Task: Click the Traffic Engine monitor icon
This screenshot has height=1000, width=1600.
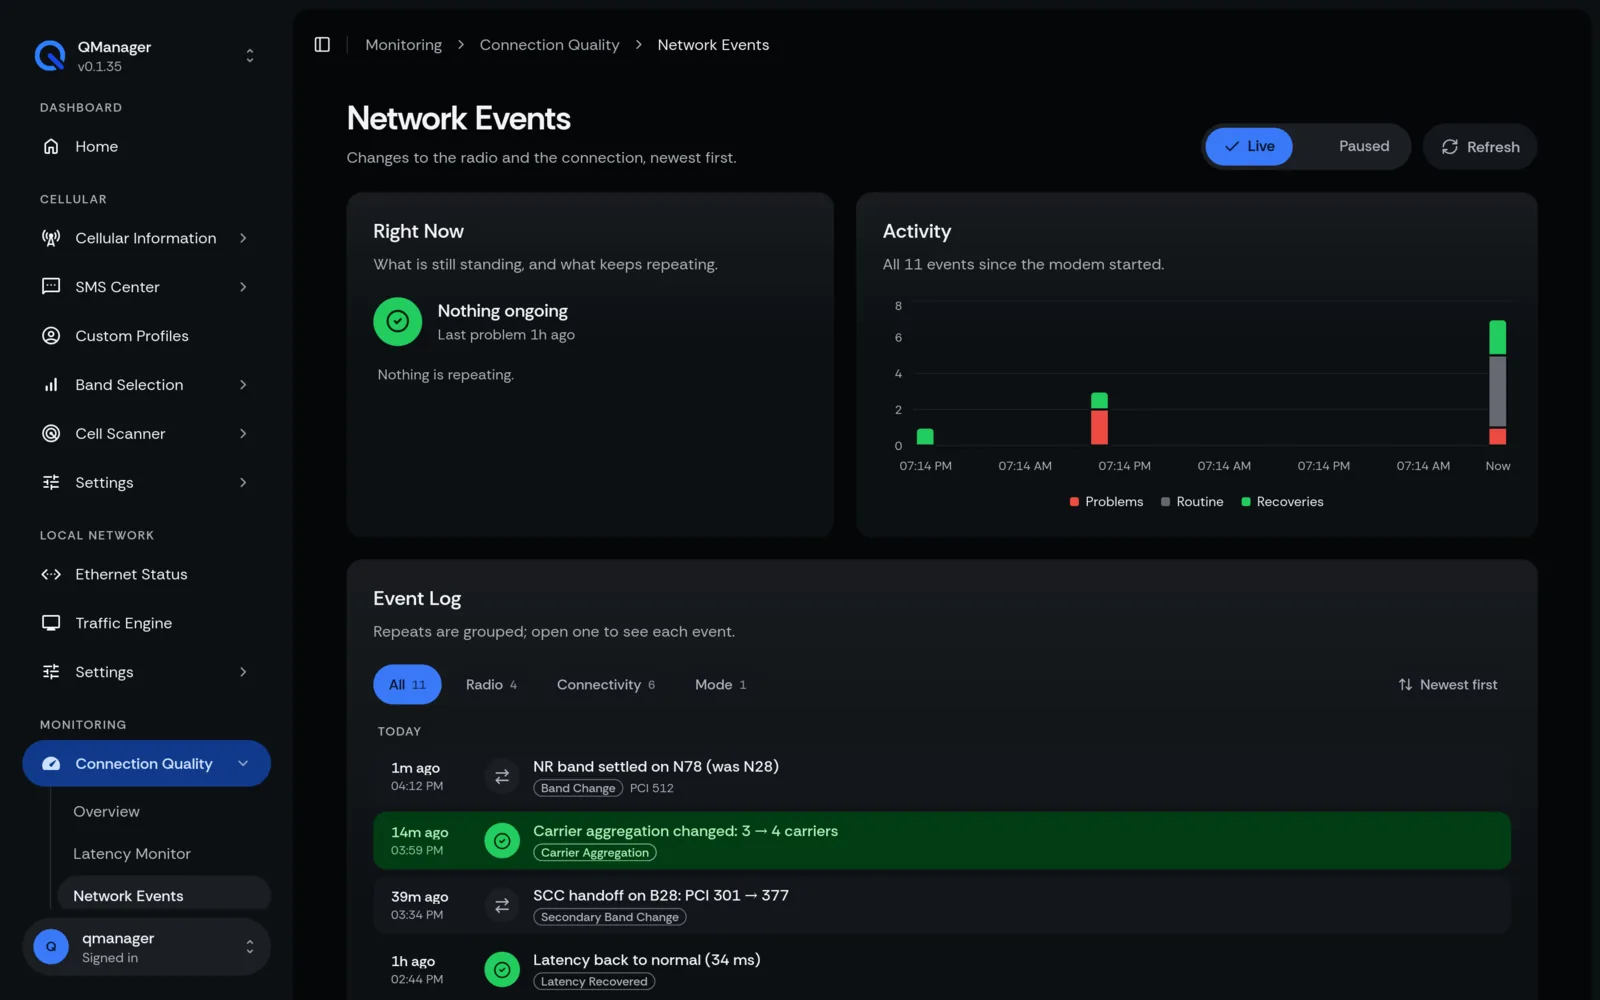Action: click(x=51, y=623)
